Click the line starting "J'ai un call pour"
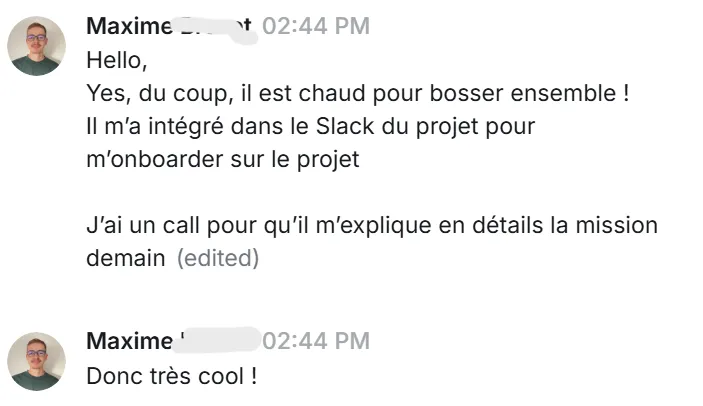This screenshot has height=406, width=703. pyautogui.click(x=372, y=225)
